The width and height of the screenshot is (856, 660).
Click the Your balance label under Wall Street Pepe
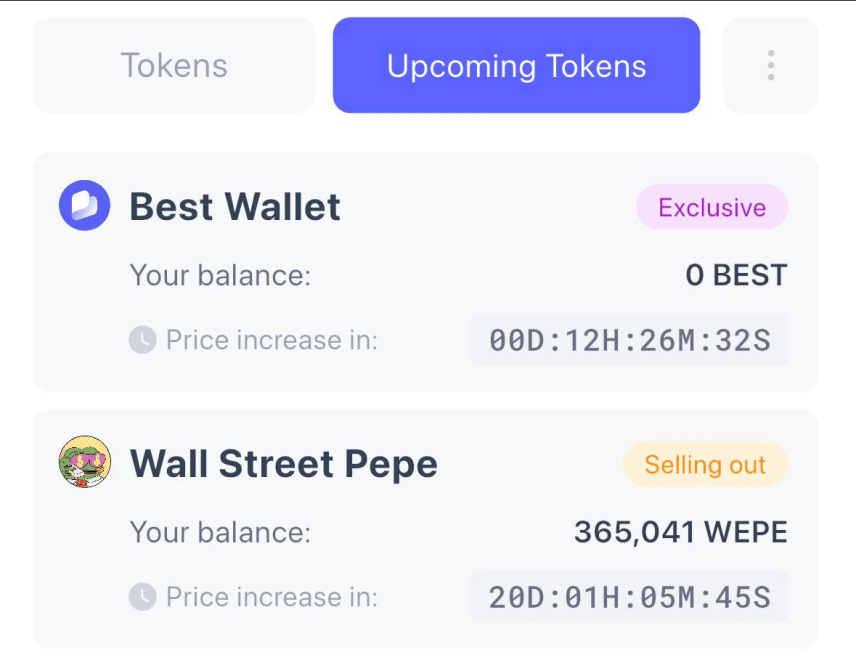[221, 532]
